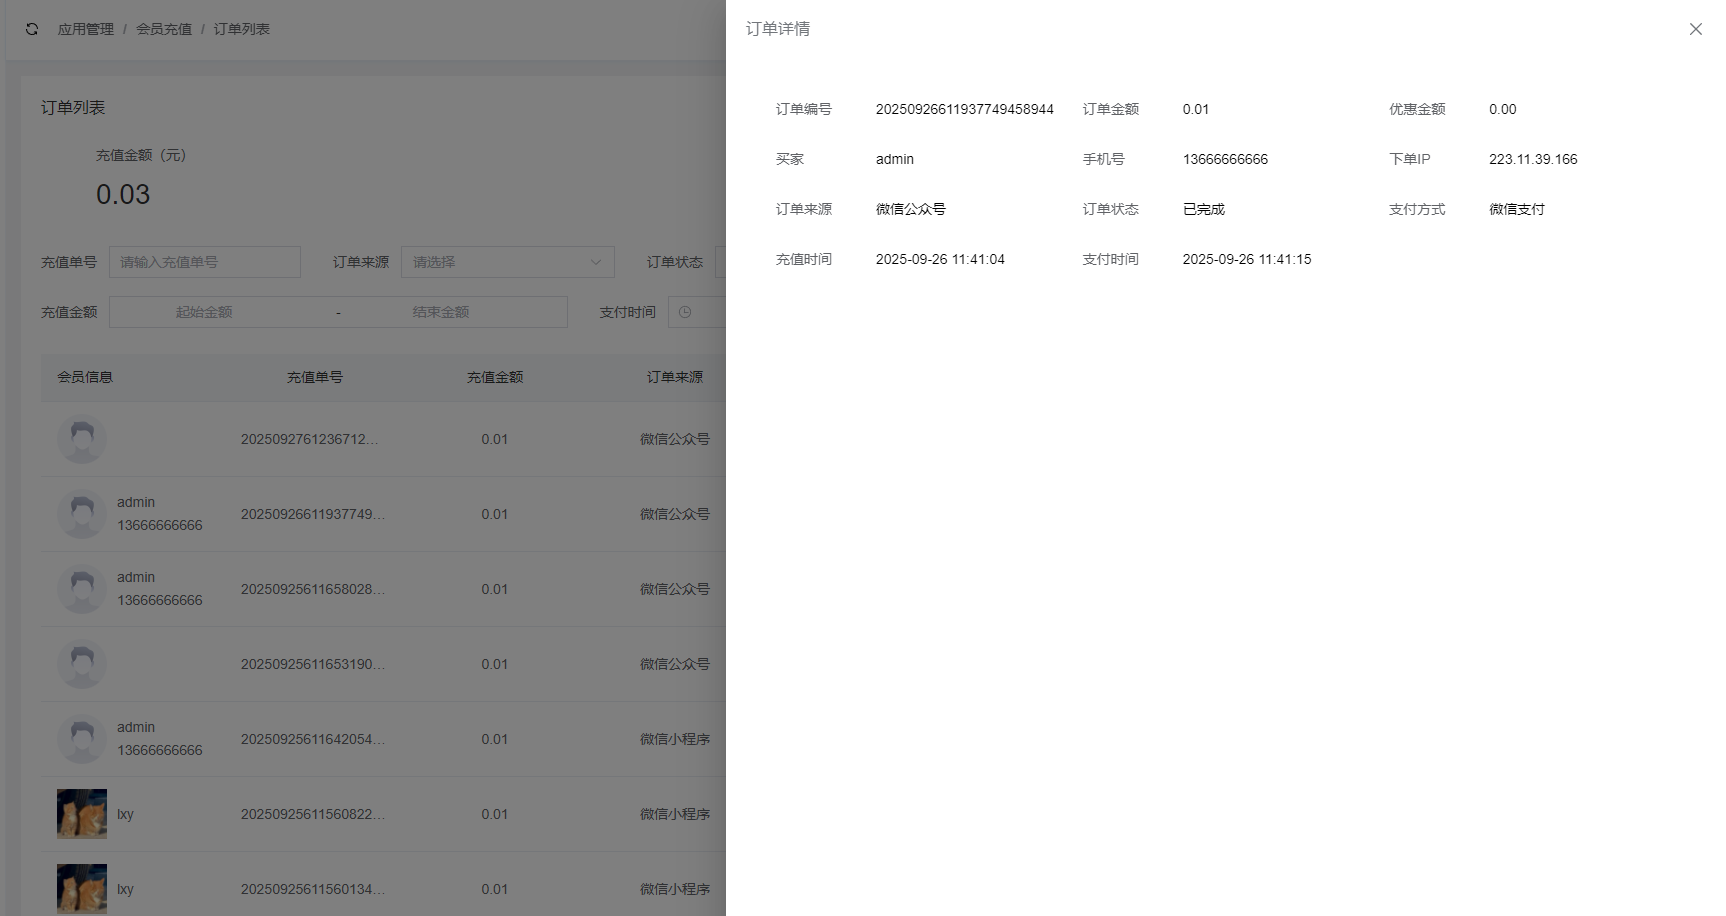Select the 充值金额 column header
This screenshot has width=1726, height=916.
495,377
